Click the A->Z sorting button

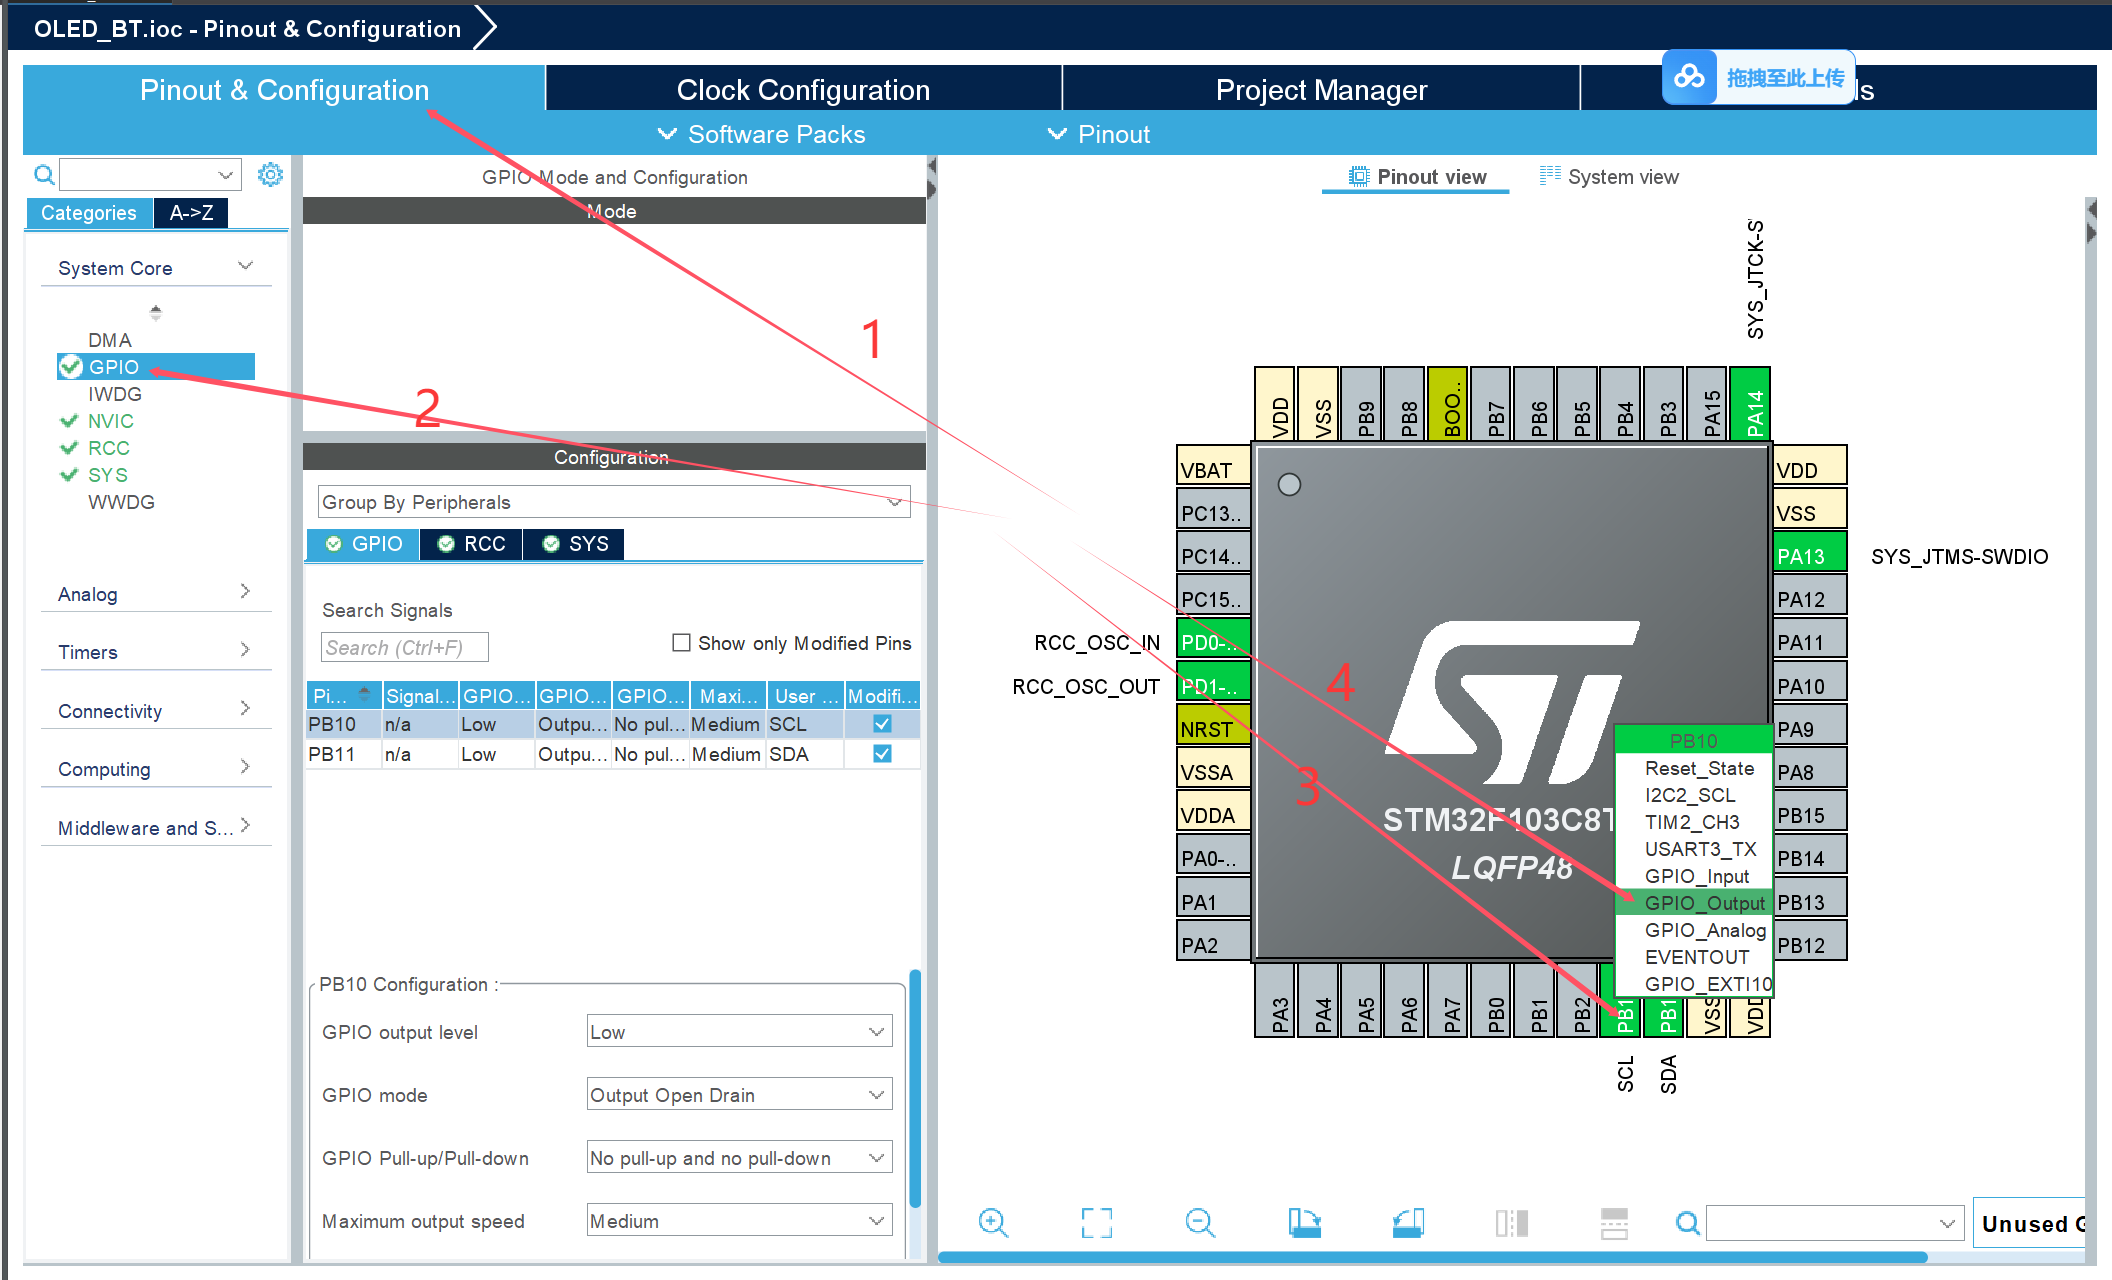tap(191, 213)
